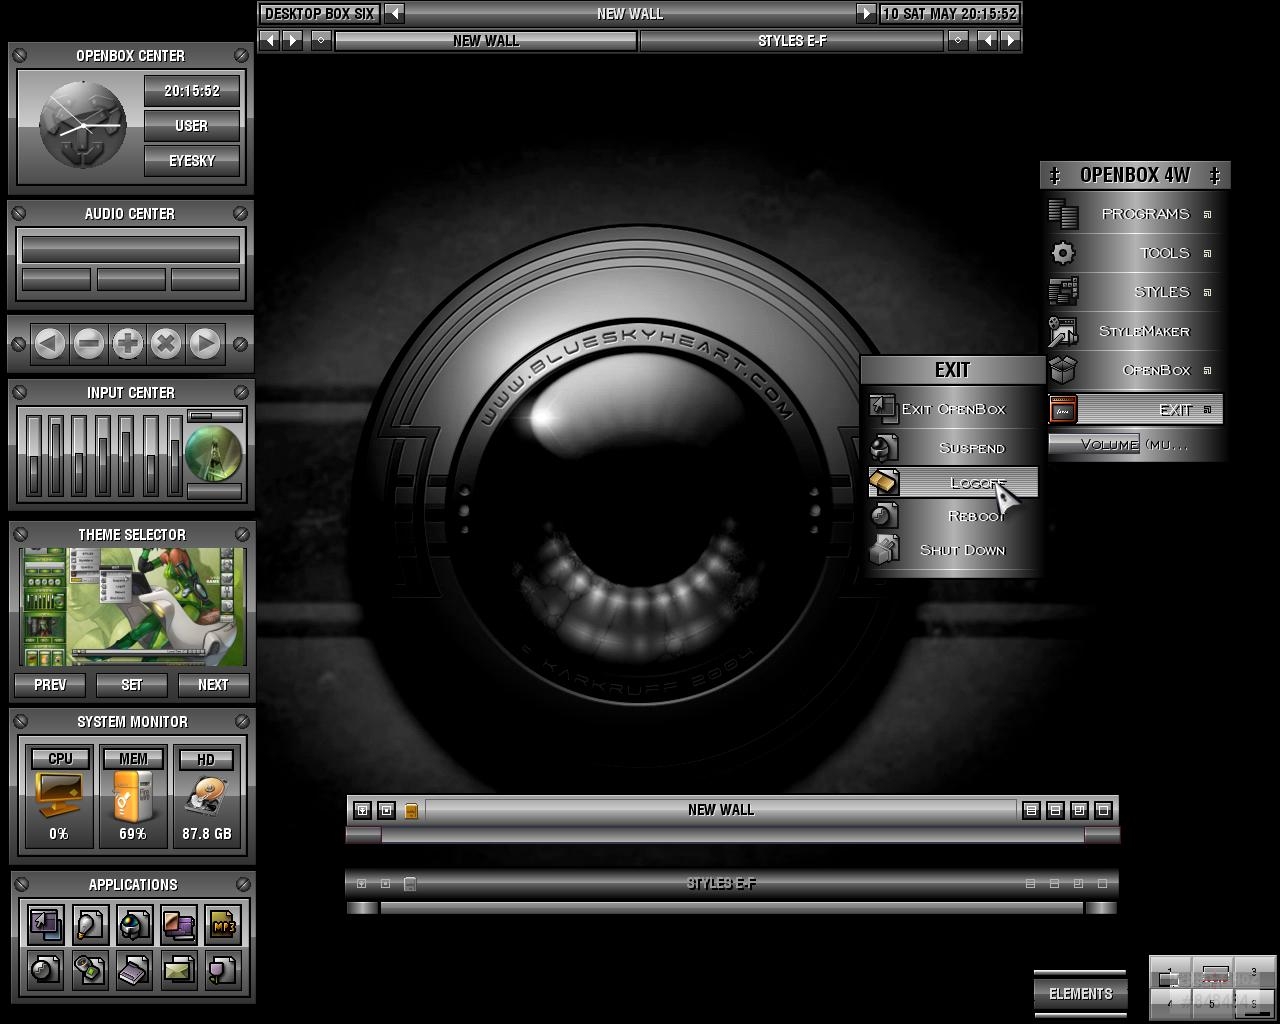1280x1024 pixels.
Task: Launch the MP3 player application icon
Action: [x=223, y=925]
